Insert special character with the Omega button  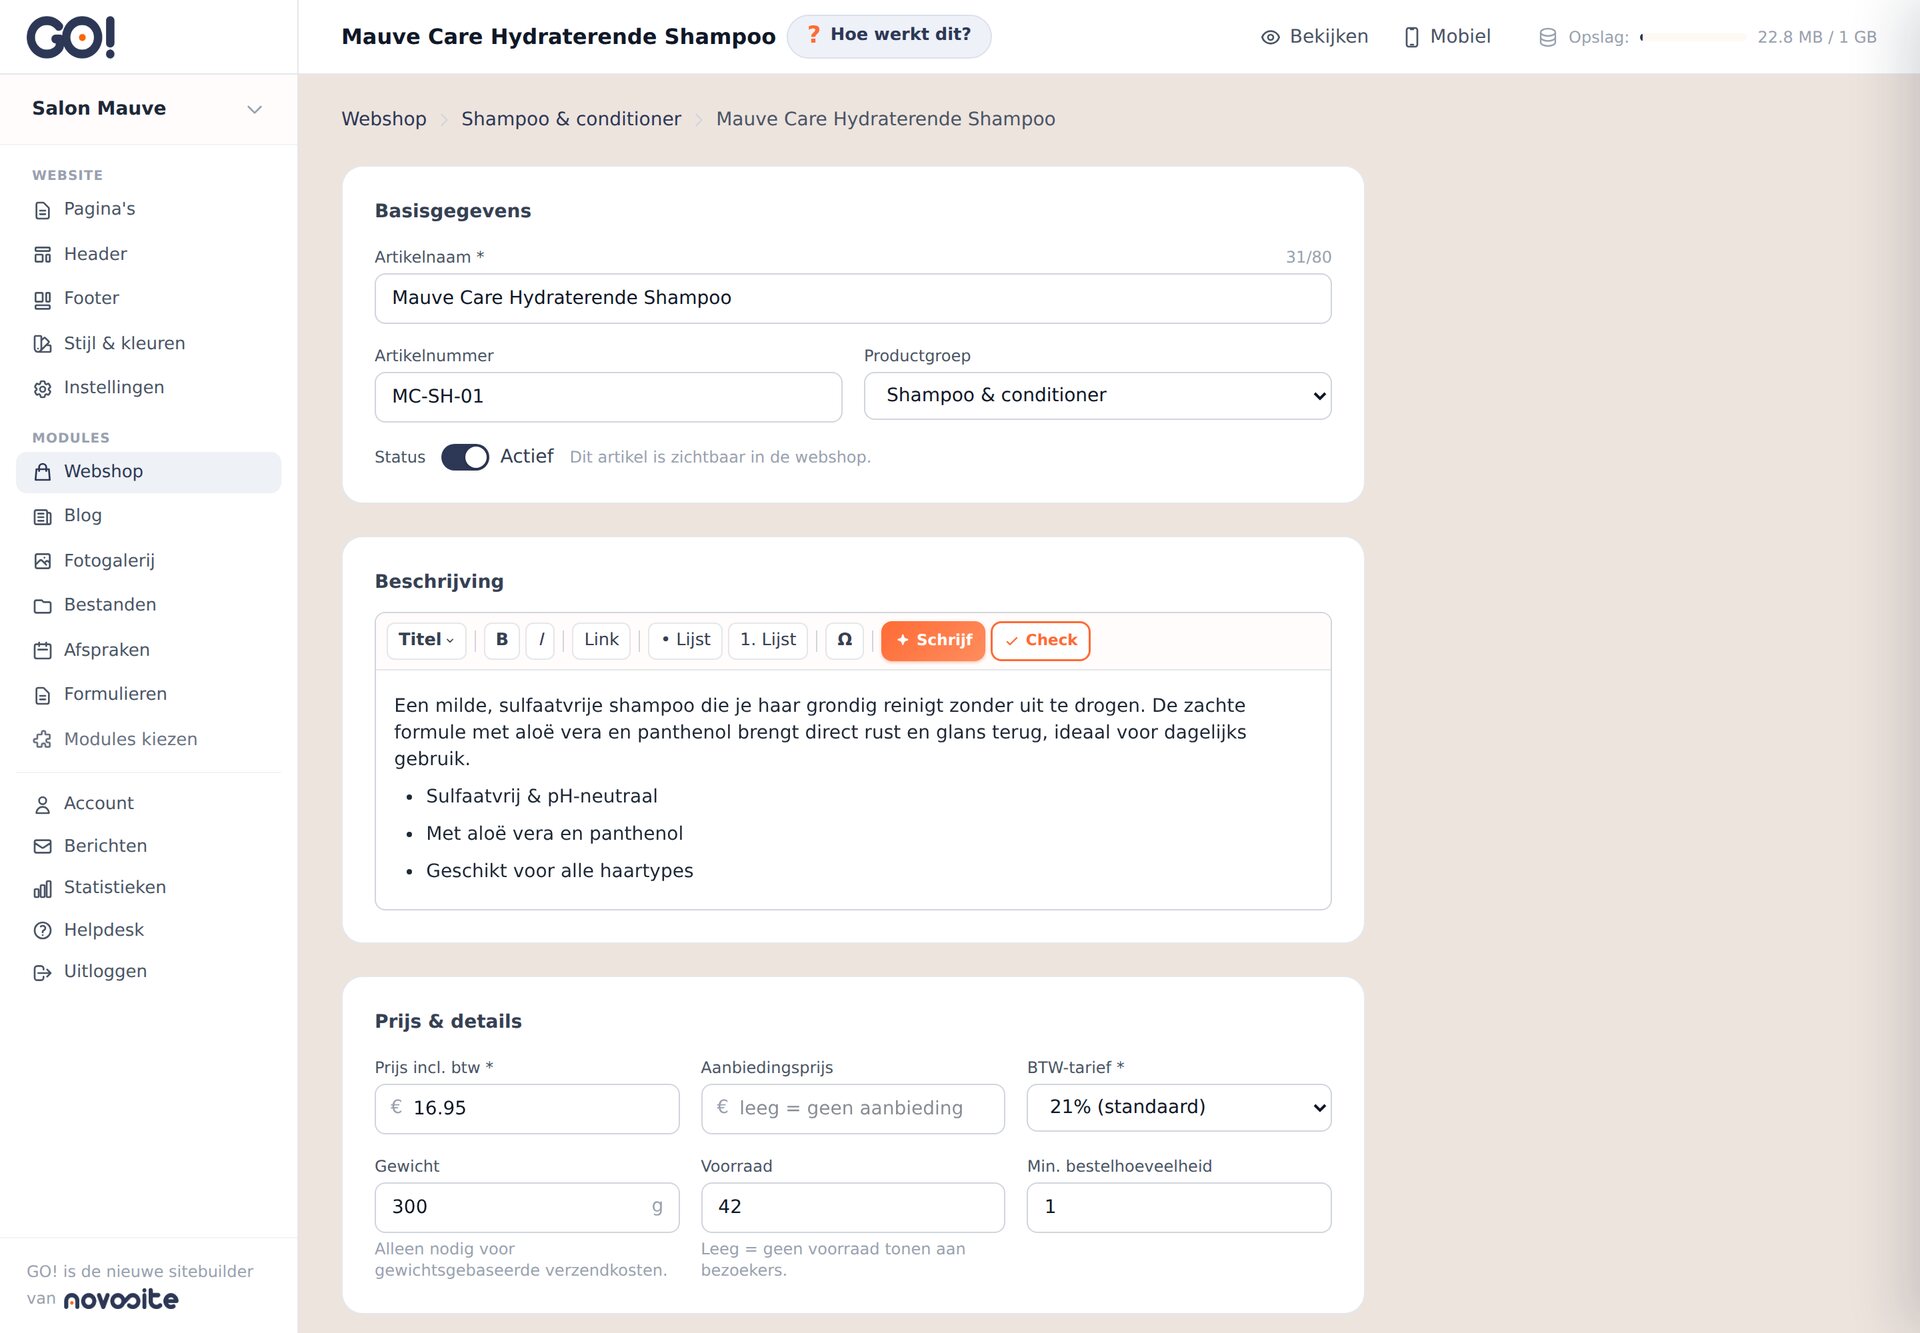[844, 640]
